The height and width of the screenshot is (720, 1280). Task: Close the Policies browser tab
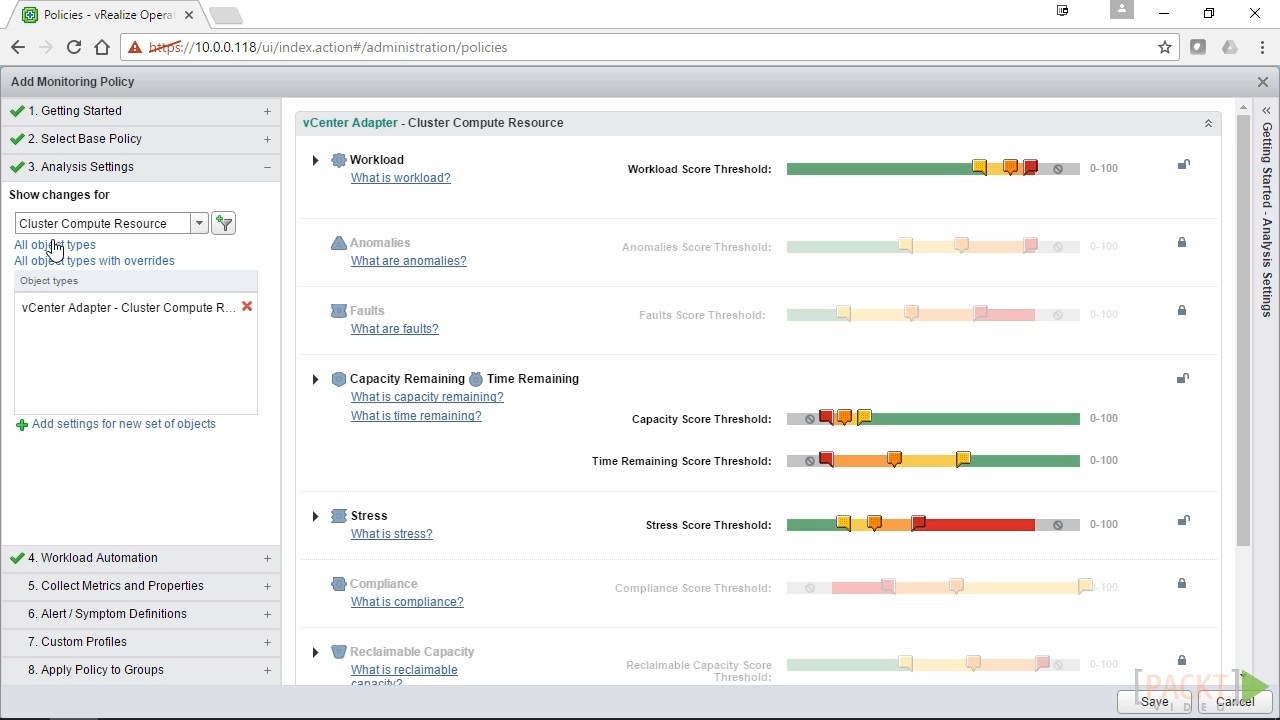coord(189,15)
